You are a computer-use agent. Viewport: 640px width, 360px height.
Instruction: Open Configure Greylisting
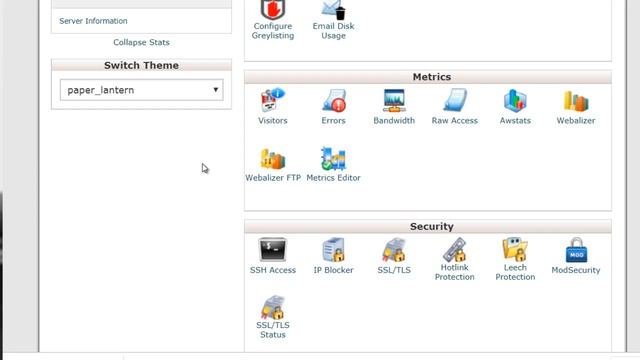coord(273,20)
